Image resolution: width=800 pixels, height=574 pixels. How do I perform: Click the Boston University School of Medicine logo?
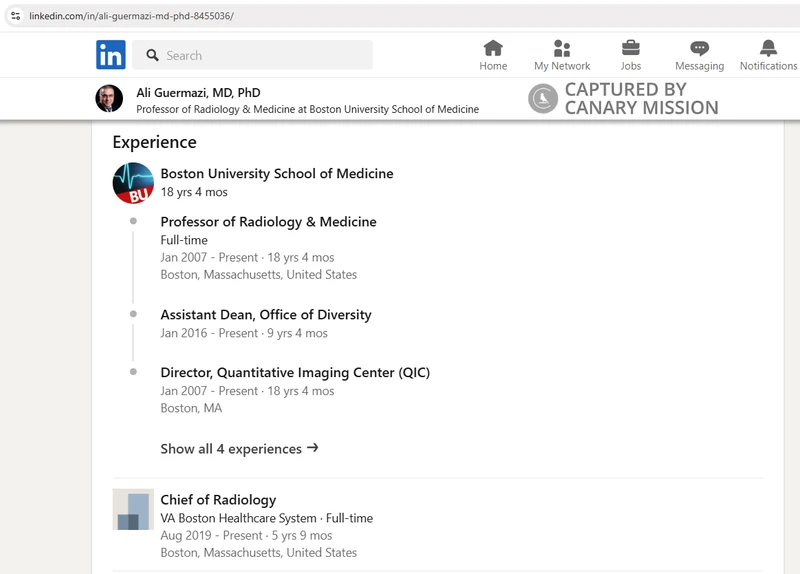133,183
